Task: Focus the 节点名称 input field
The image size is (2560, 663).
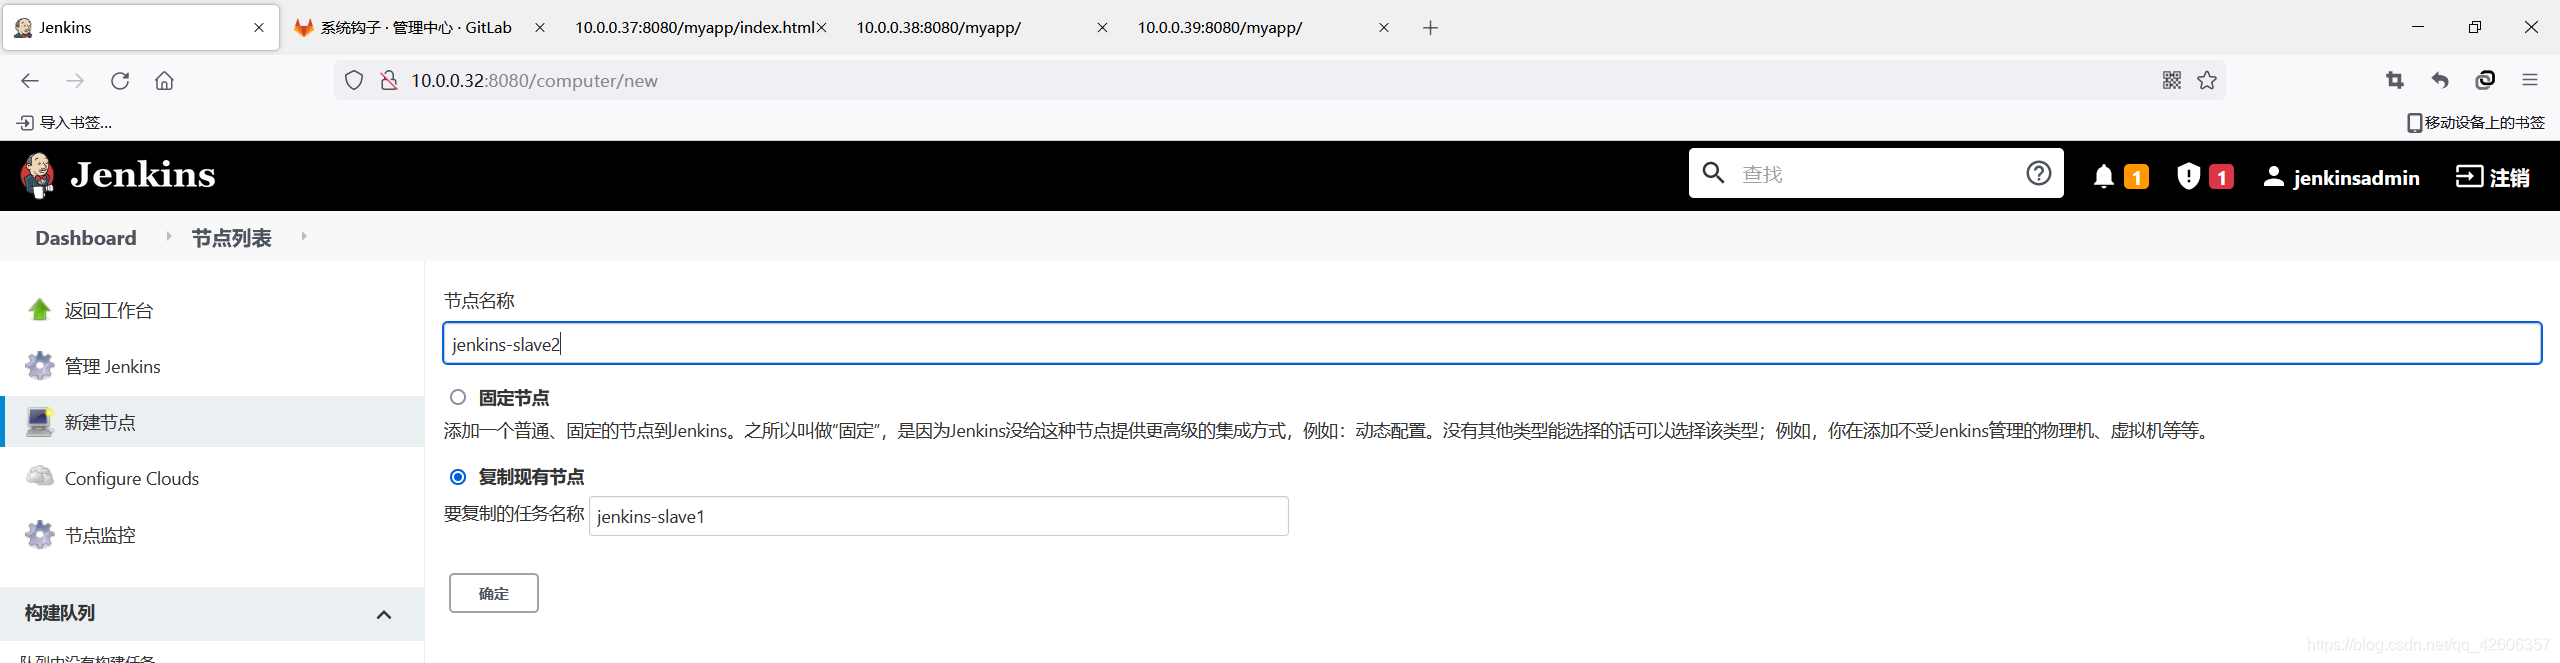Action: coord(1492,344)
